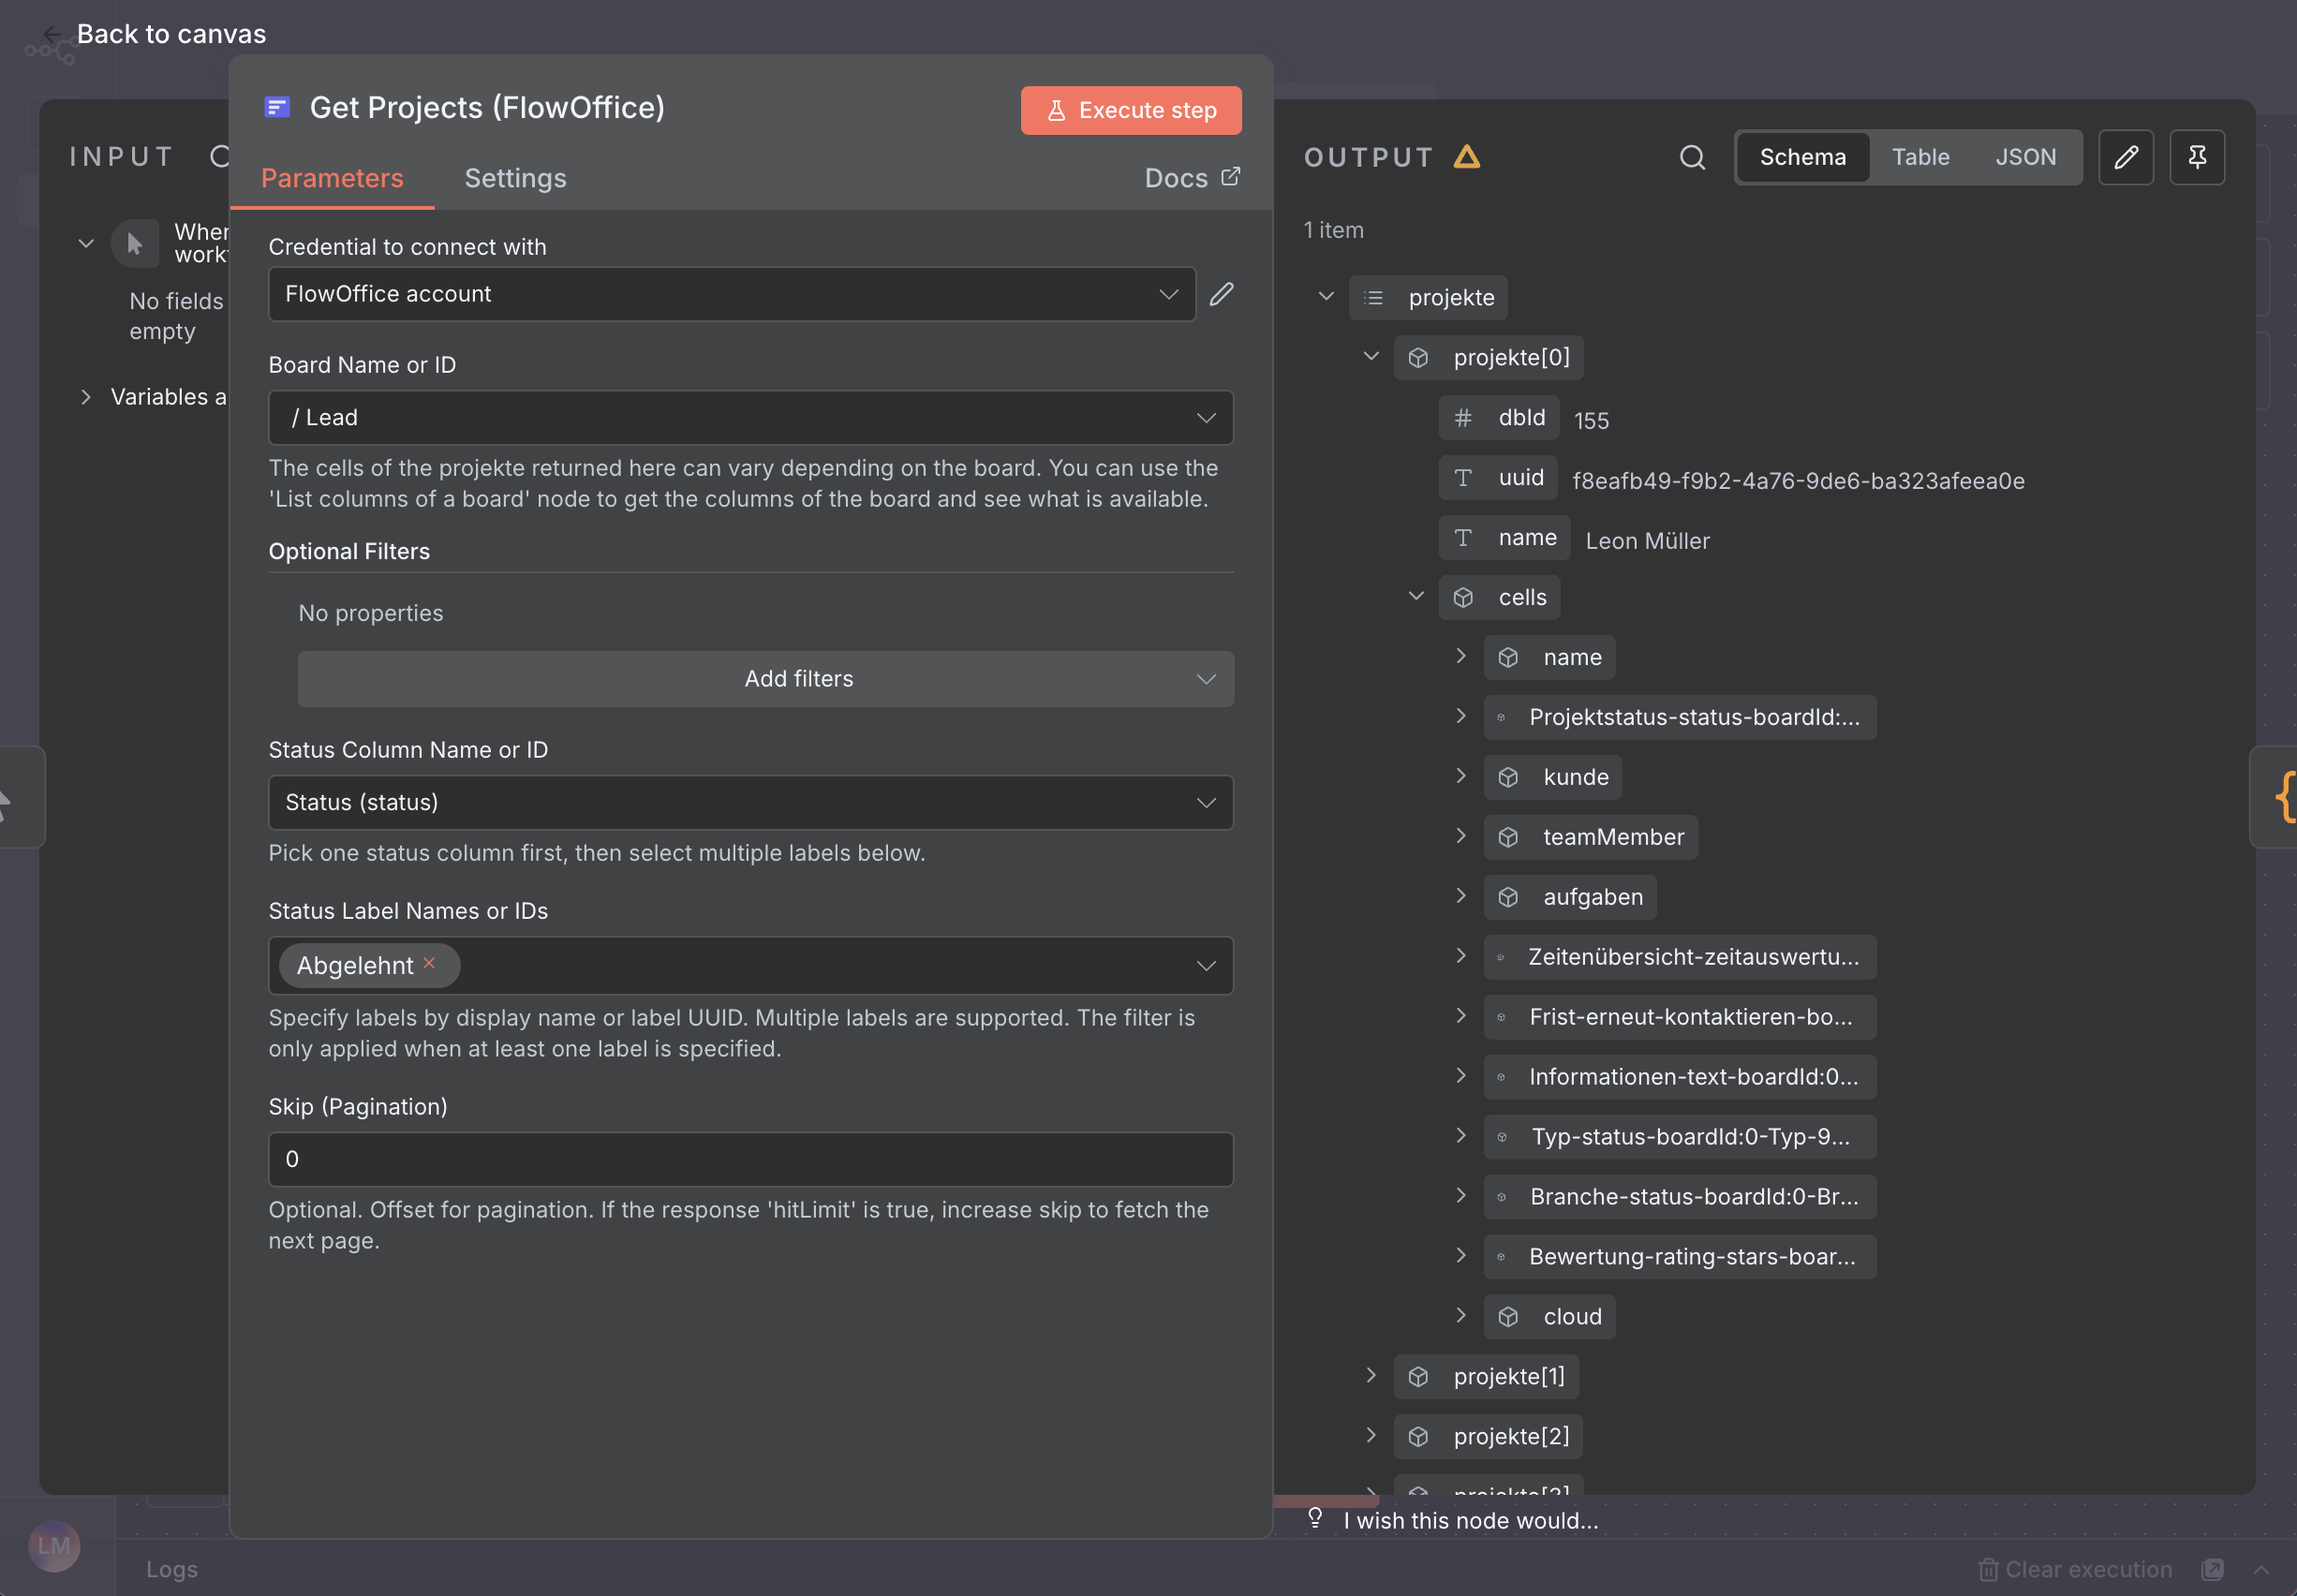
Task: Switch output view to JSON
Action: [2026, 157]
